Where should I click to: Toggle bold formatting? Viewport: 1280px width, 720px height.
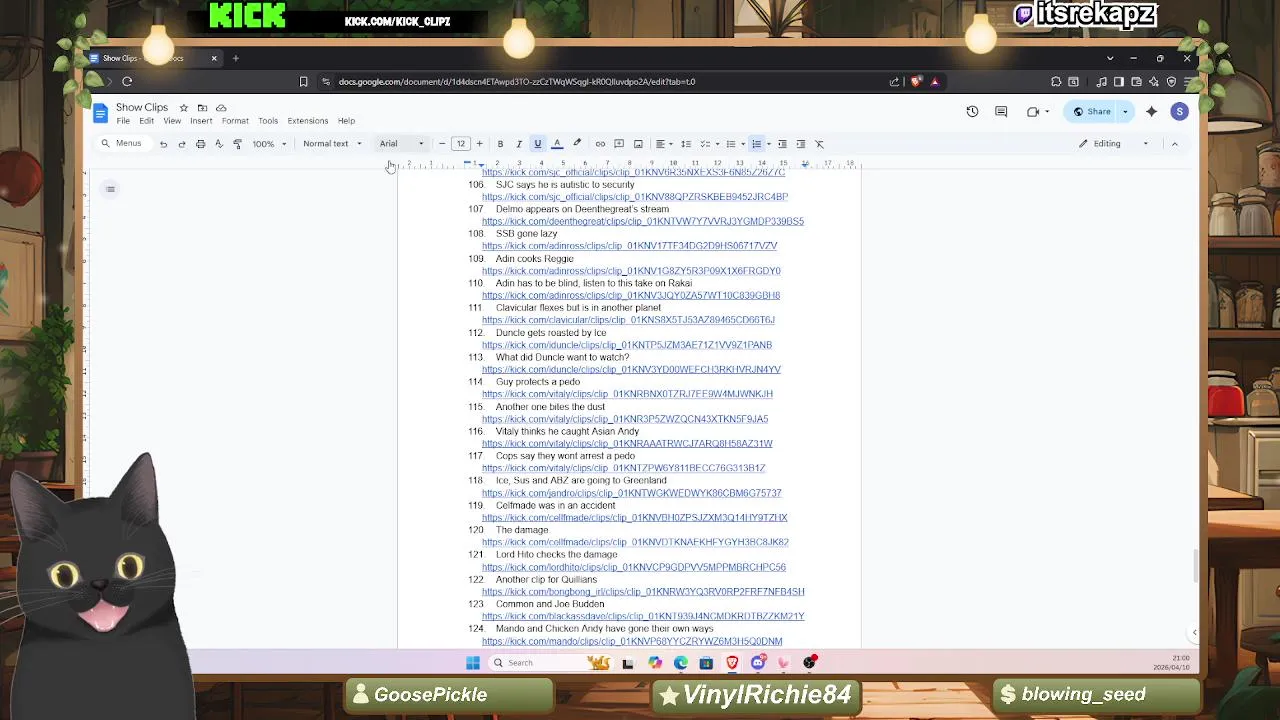pos(500,144)
